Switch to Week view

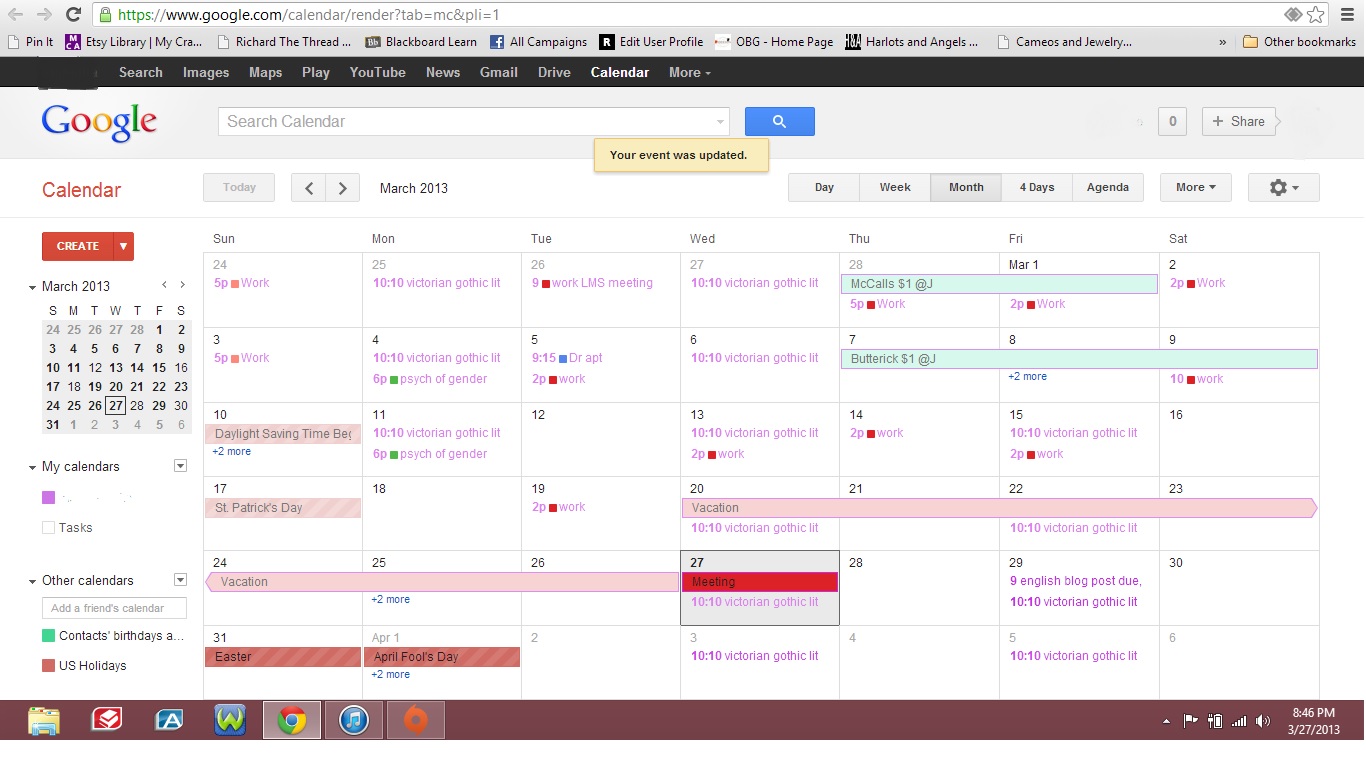(x=895, y=187)
